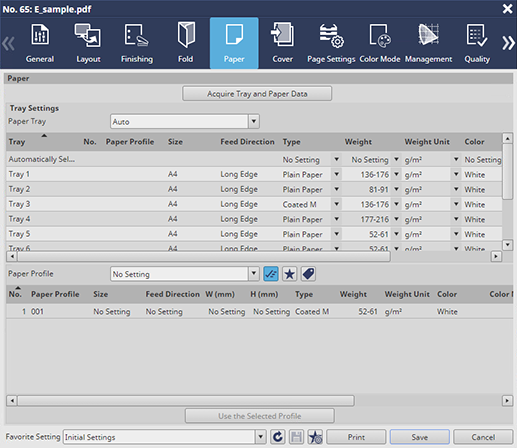Open the Fold settings tab
This screenshot has height=448, width=517.
tap(185, 43)
